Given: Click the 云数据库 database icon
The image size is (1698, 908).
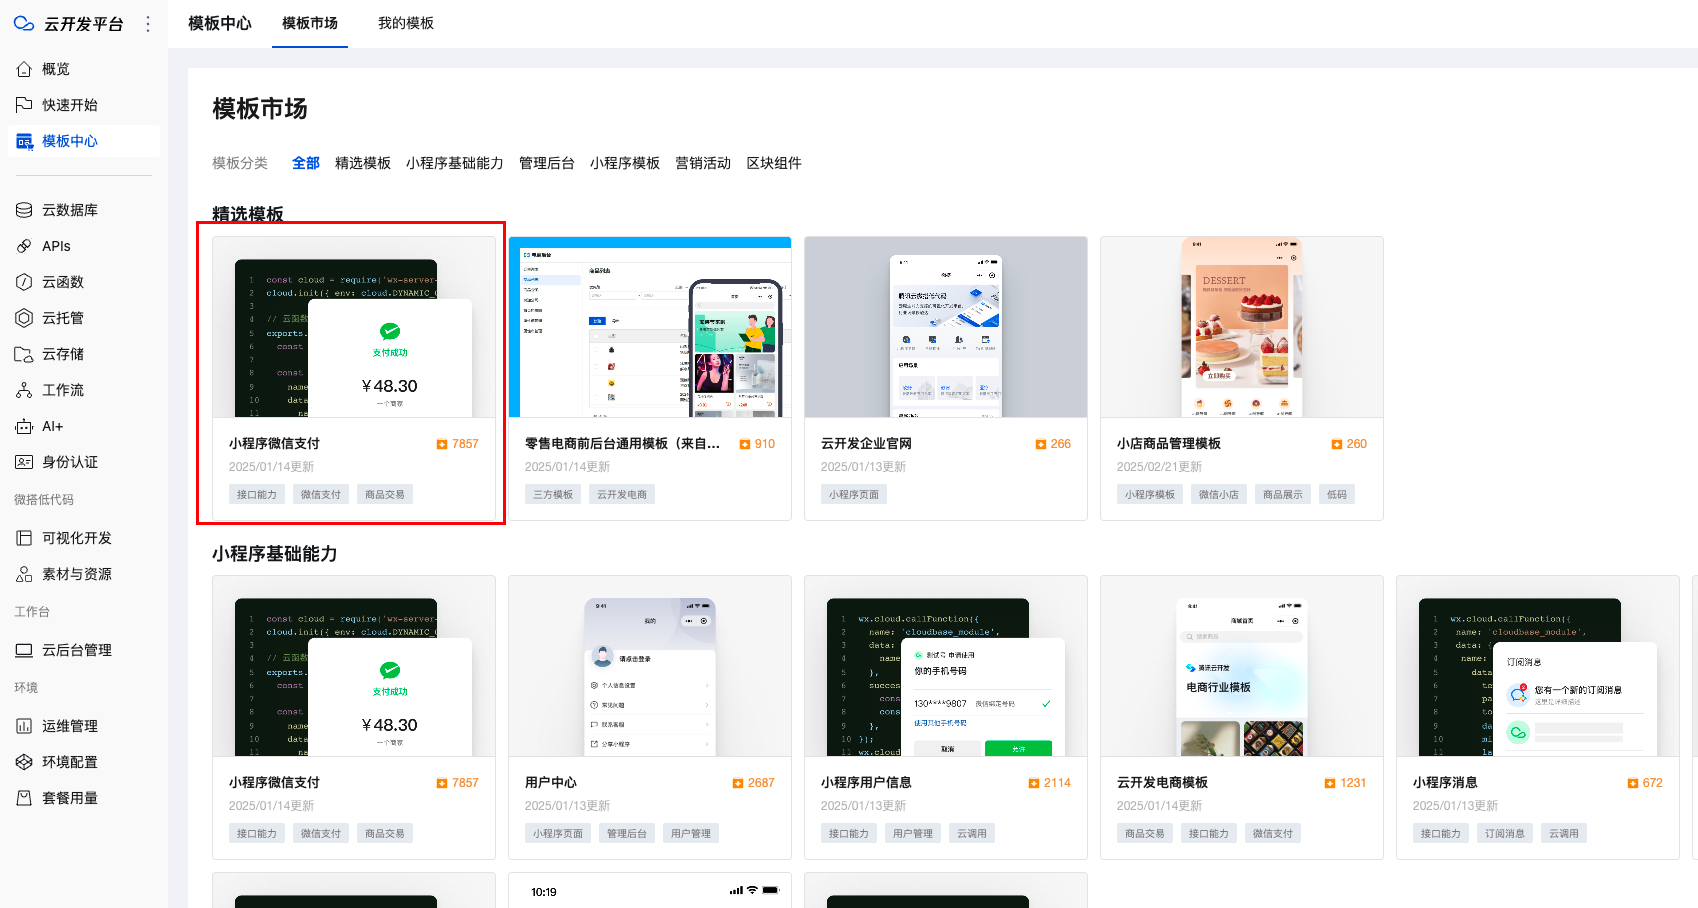Looking at the screenshot, I should click(x=24, y=210).
